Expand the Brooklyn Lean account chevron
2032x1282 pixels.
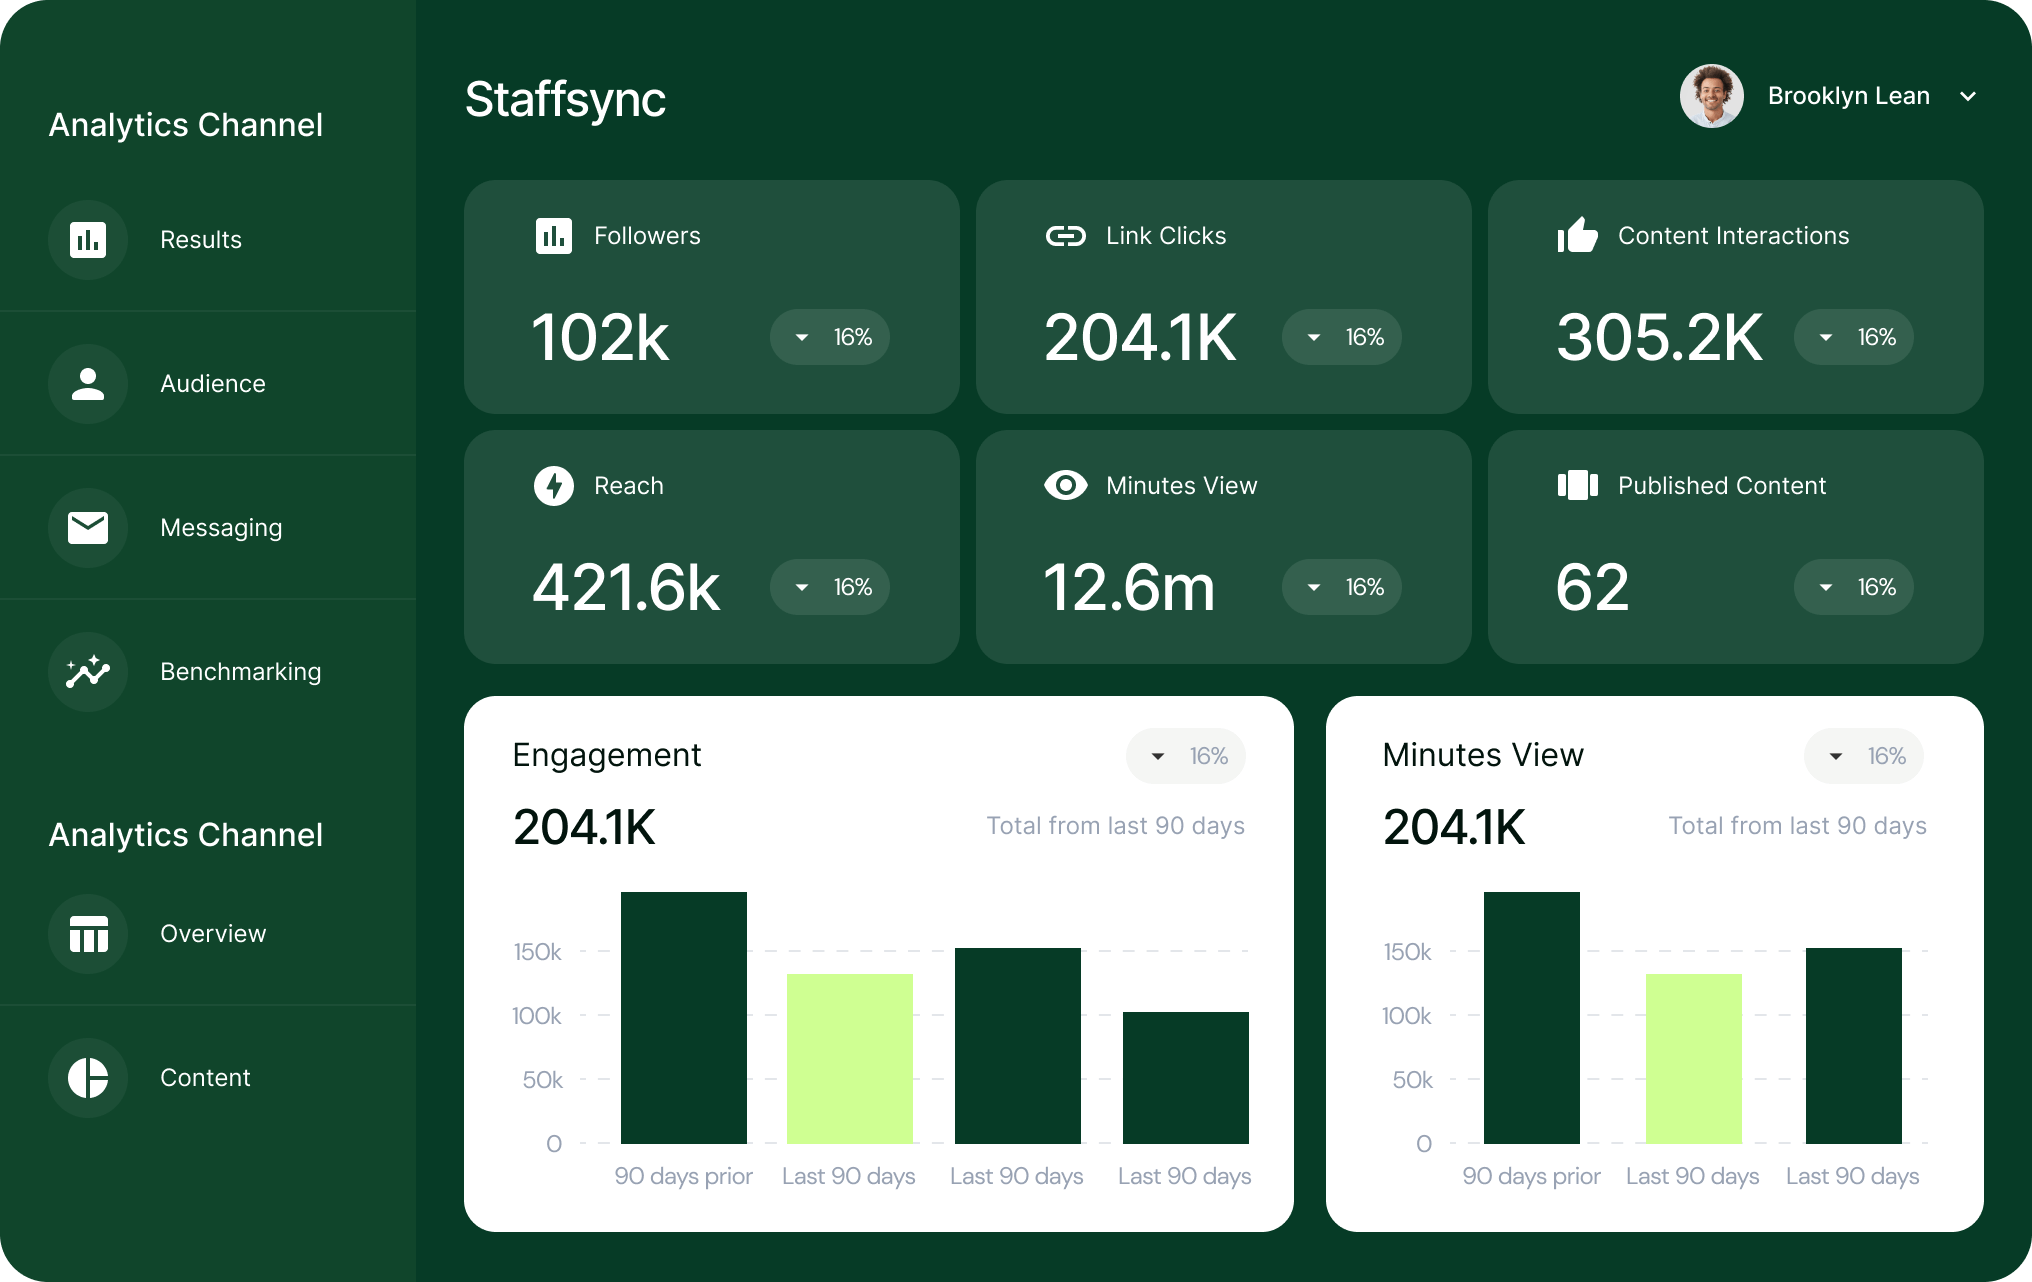1967,97
